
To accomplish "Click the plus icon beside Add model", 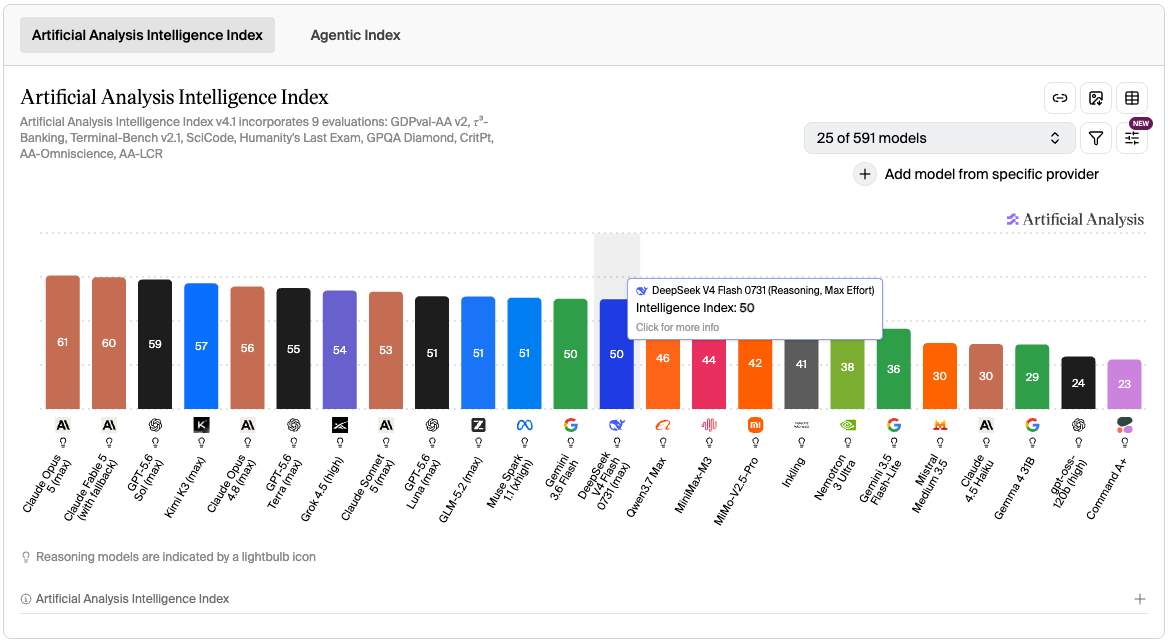I will point(864,174).
